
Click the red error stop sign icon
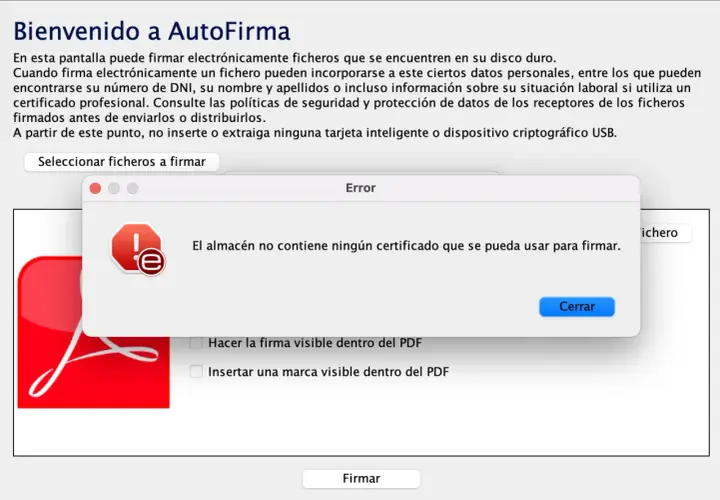[138, 249]
